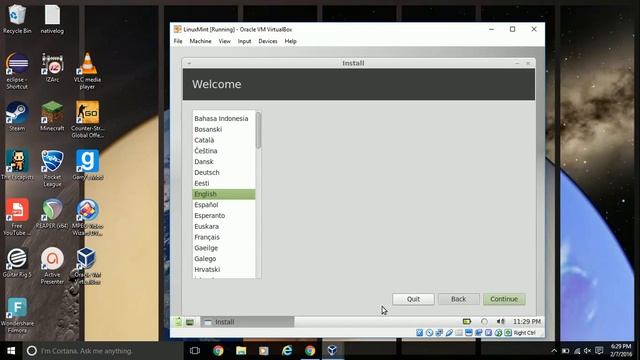Select the REAPER (x64) desktop icon
The image size is (640, 360).
click(52, 213)
